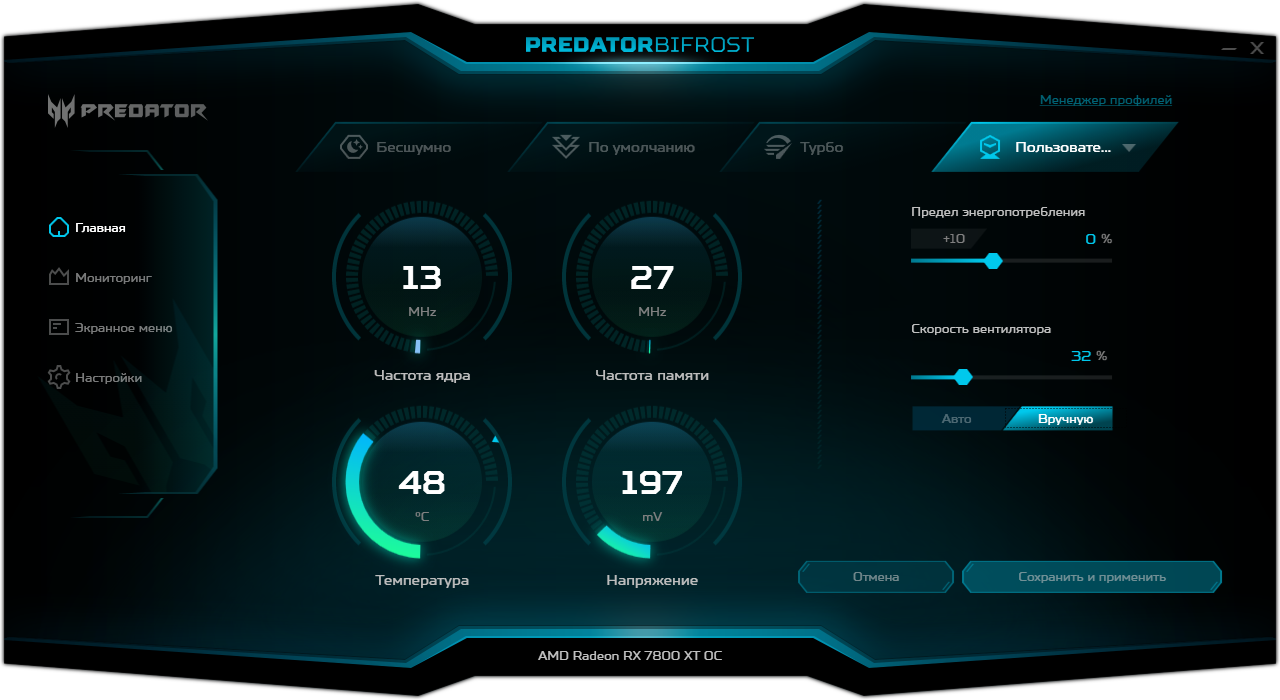Click the moon icon of Бесшумно mode

(354, 147)
